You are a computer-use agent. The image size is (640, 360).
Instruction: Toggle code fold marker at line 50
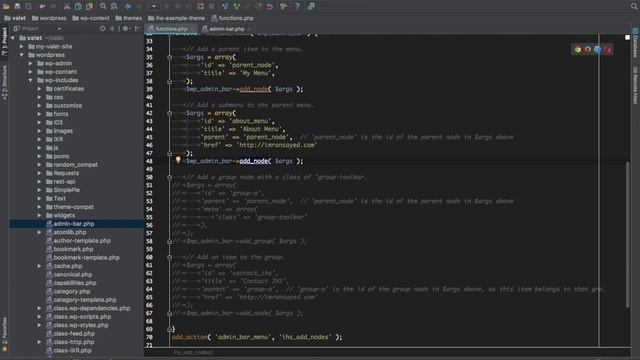click(169, 177)
